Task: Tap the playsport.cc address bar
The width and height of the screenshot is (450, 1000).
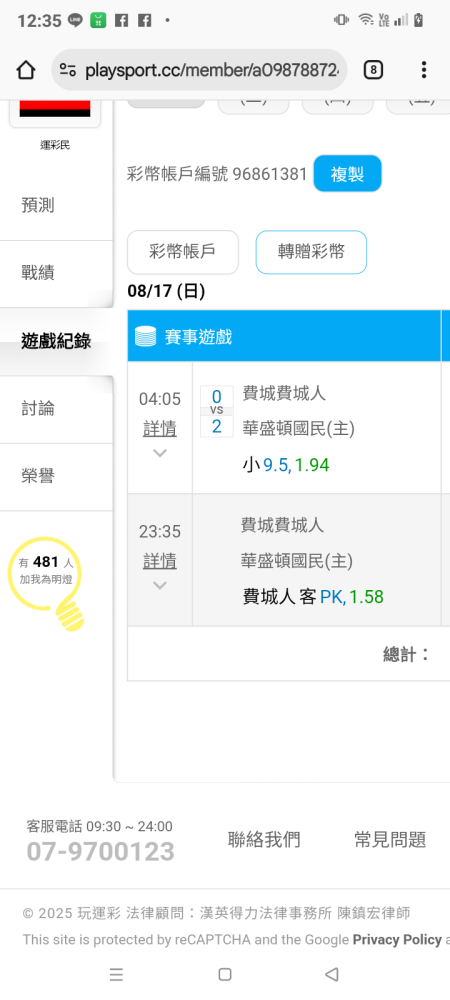Action: coord(199,70)
